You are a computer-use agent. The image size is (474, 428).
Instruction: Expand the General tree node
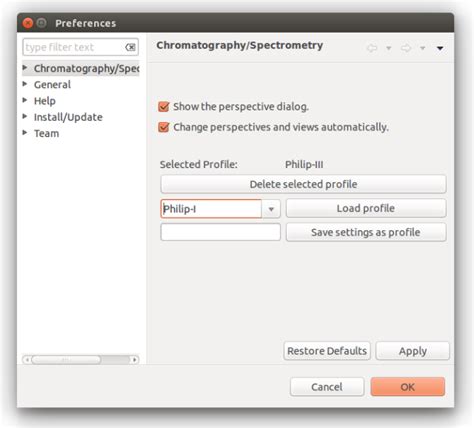click(25, 84)
